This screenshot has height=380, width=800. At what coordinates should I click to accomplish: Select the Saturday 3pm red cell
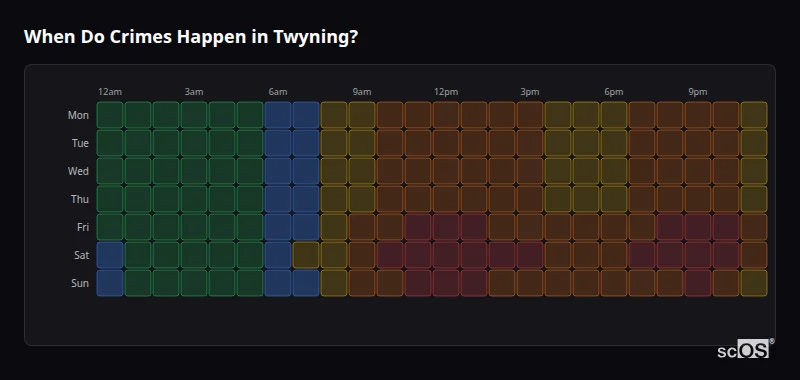tap(530, 255)
